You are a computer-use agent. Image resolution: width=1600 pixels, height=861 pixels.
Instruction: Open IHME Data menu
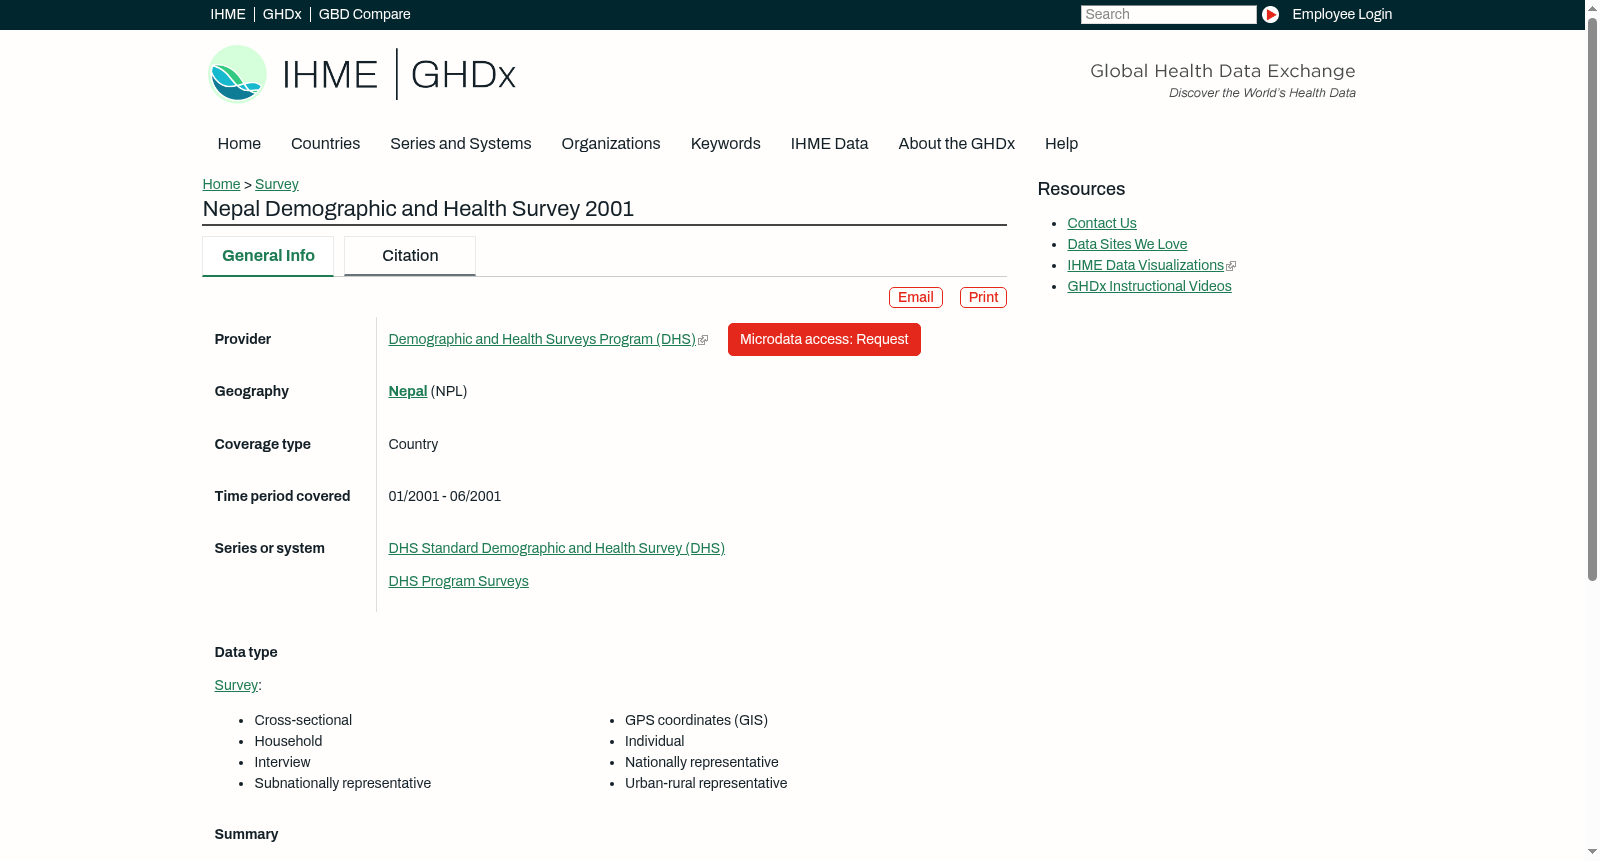(829, 143)
